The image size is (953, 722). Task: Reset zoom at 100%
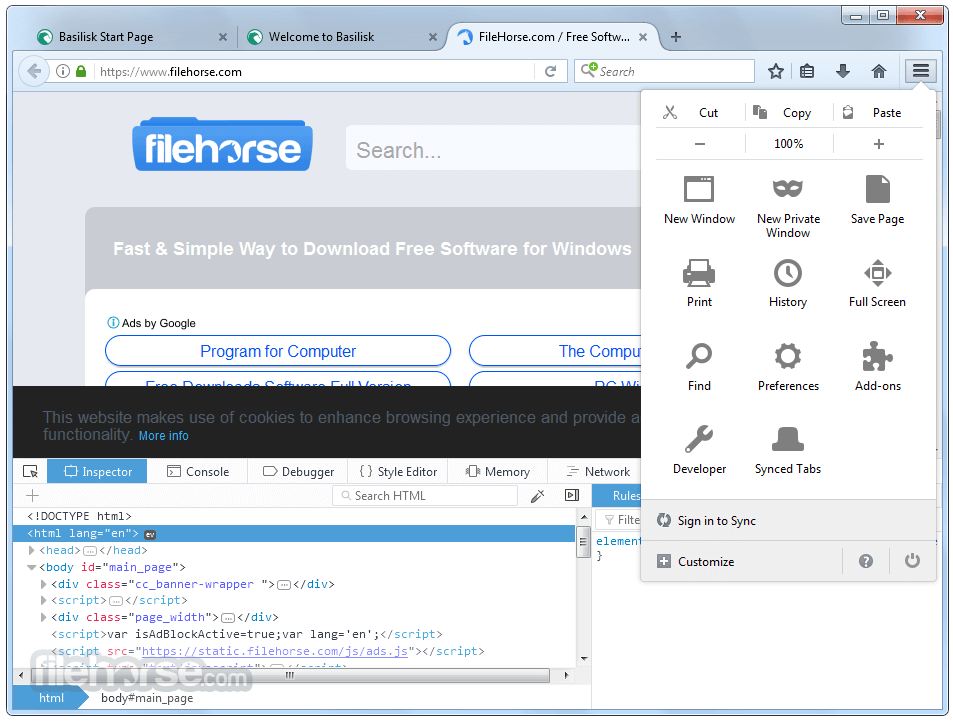789,144
